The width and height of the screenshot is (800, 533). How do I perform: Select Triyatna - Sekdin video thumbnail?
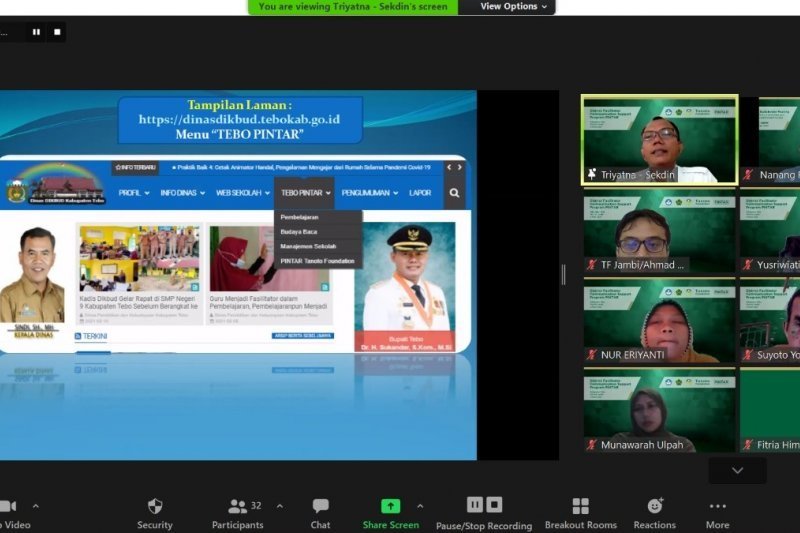(659, 139)
